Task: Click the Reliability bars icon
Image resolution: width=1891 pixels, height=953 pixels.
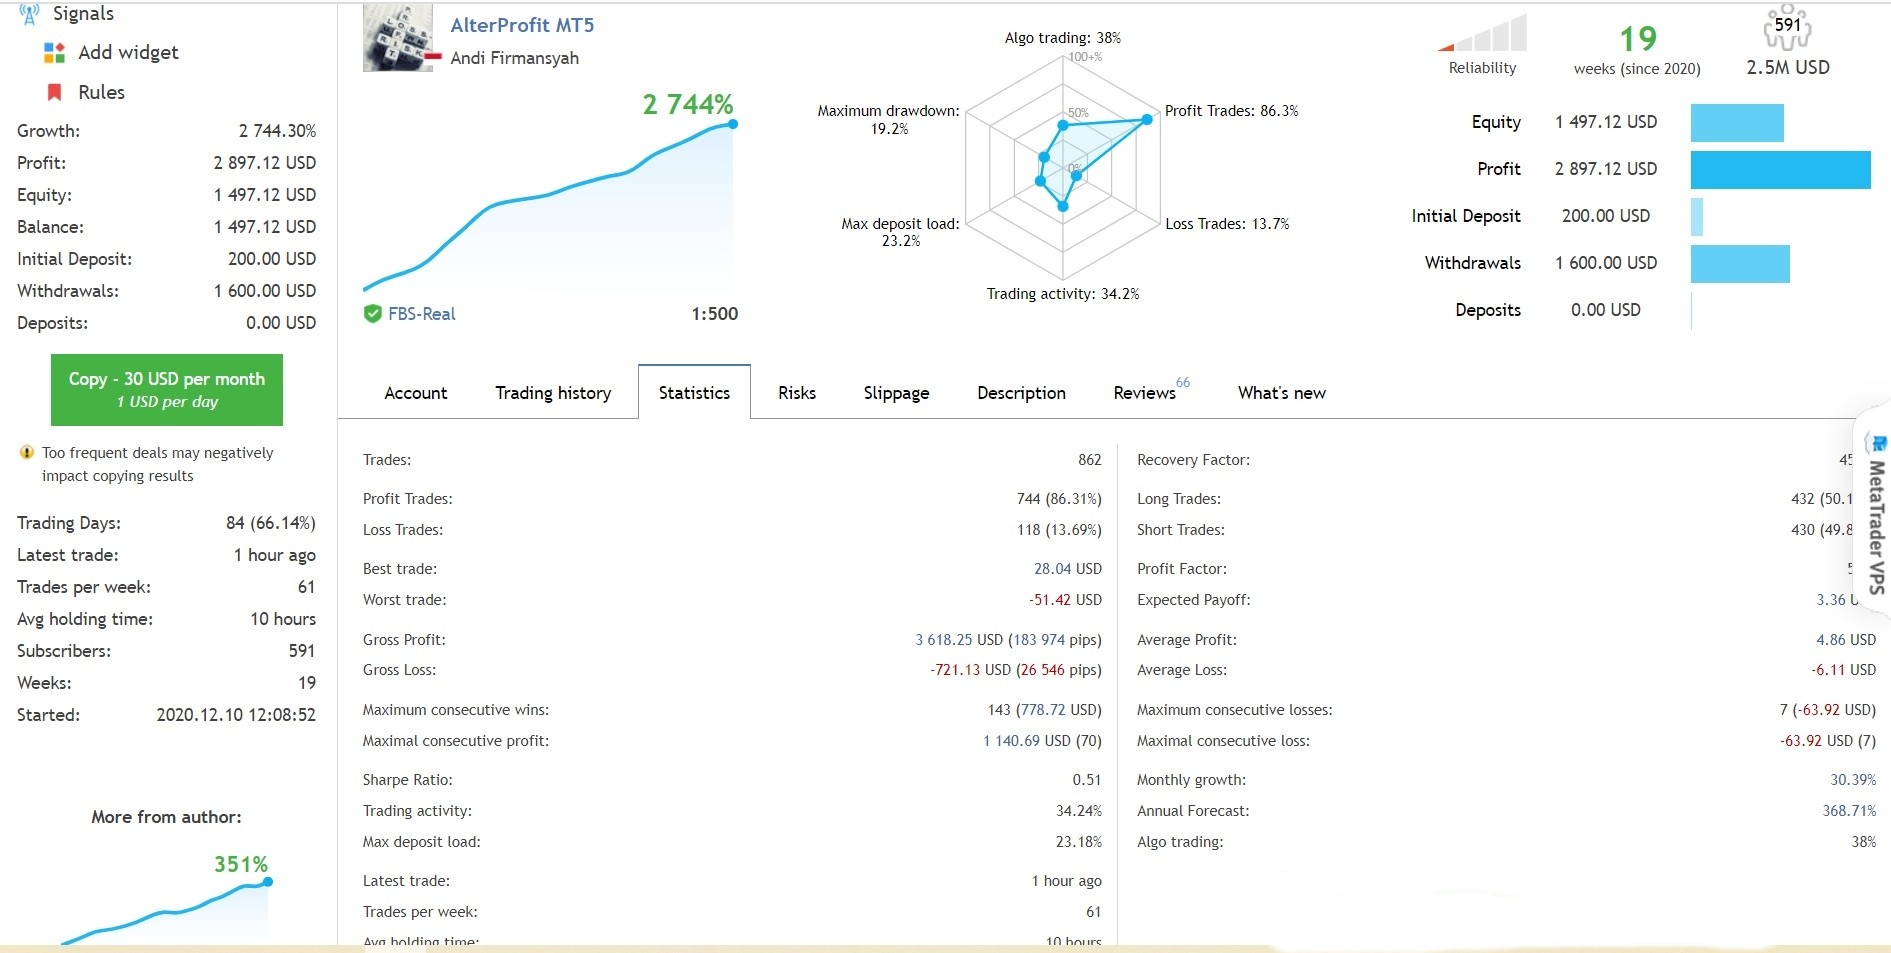Action: pos(1482,32)
